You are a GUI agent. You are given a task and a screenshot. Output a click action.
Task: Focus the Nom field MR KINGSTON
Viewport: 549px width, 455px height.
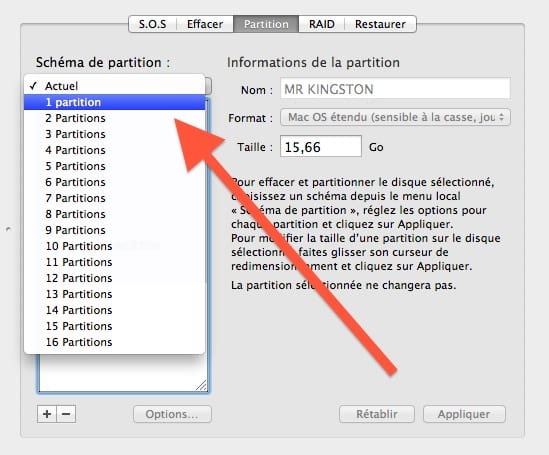coord(395,89)
